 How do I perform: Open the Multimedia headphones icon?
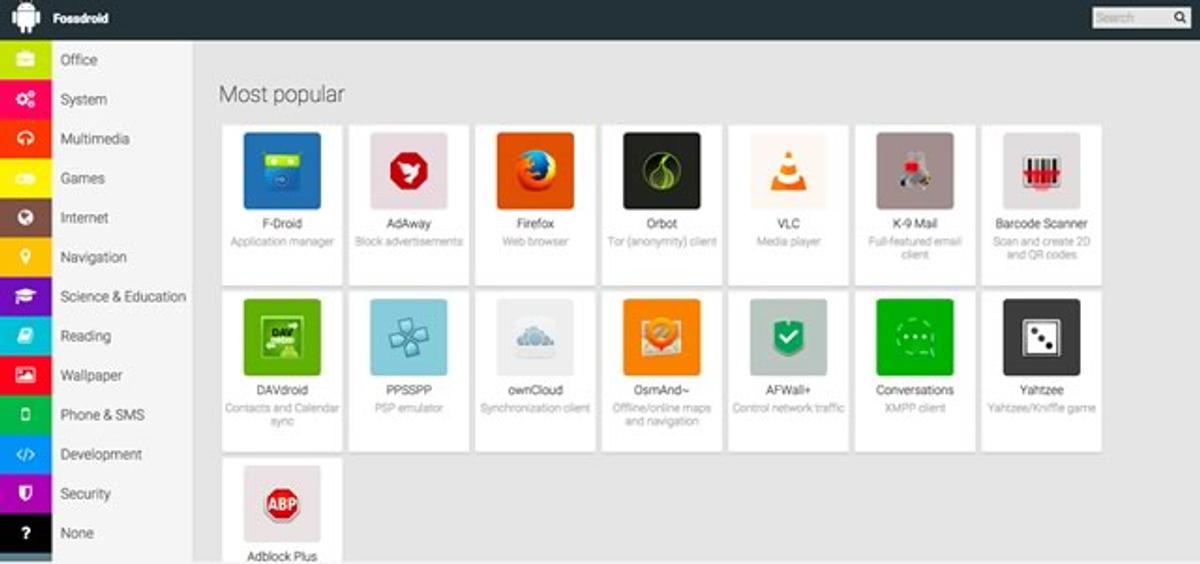click(26, 139)
